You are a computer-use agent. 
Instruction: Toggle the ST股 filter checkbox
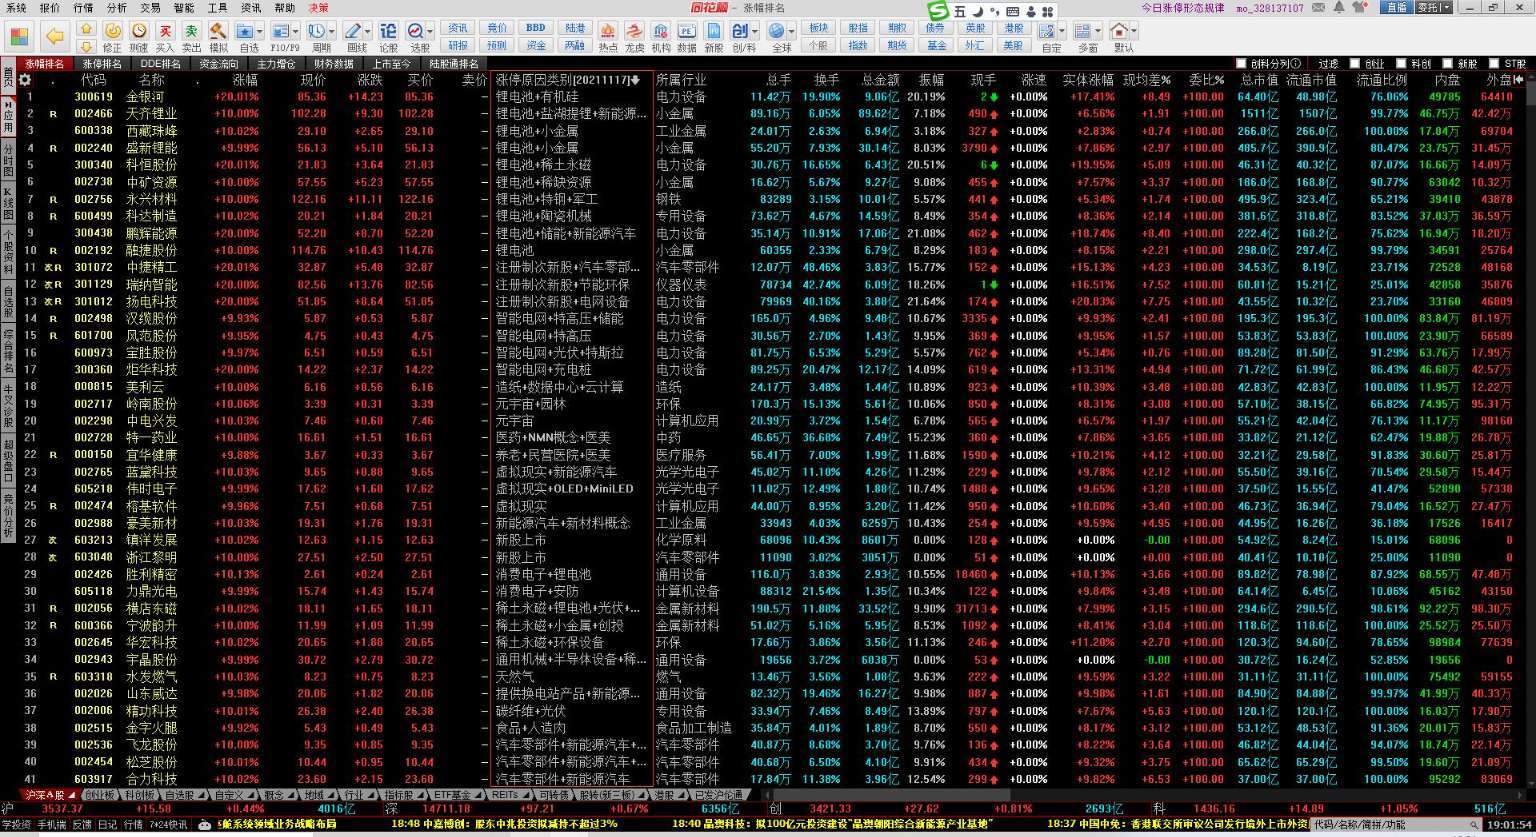pyautogui.click(x=1494, y=64)
